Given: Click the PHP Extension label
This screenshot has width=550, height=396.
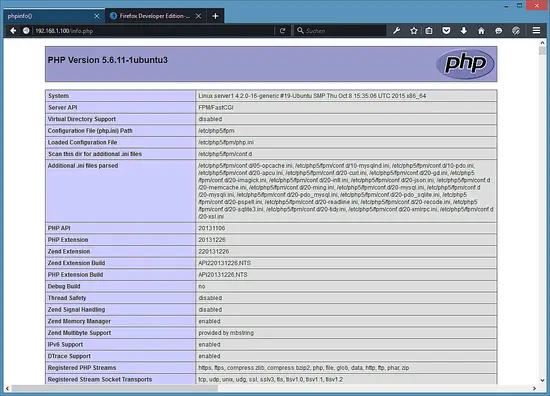Looking at the screenshot, I should [x=68, y=240].
